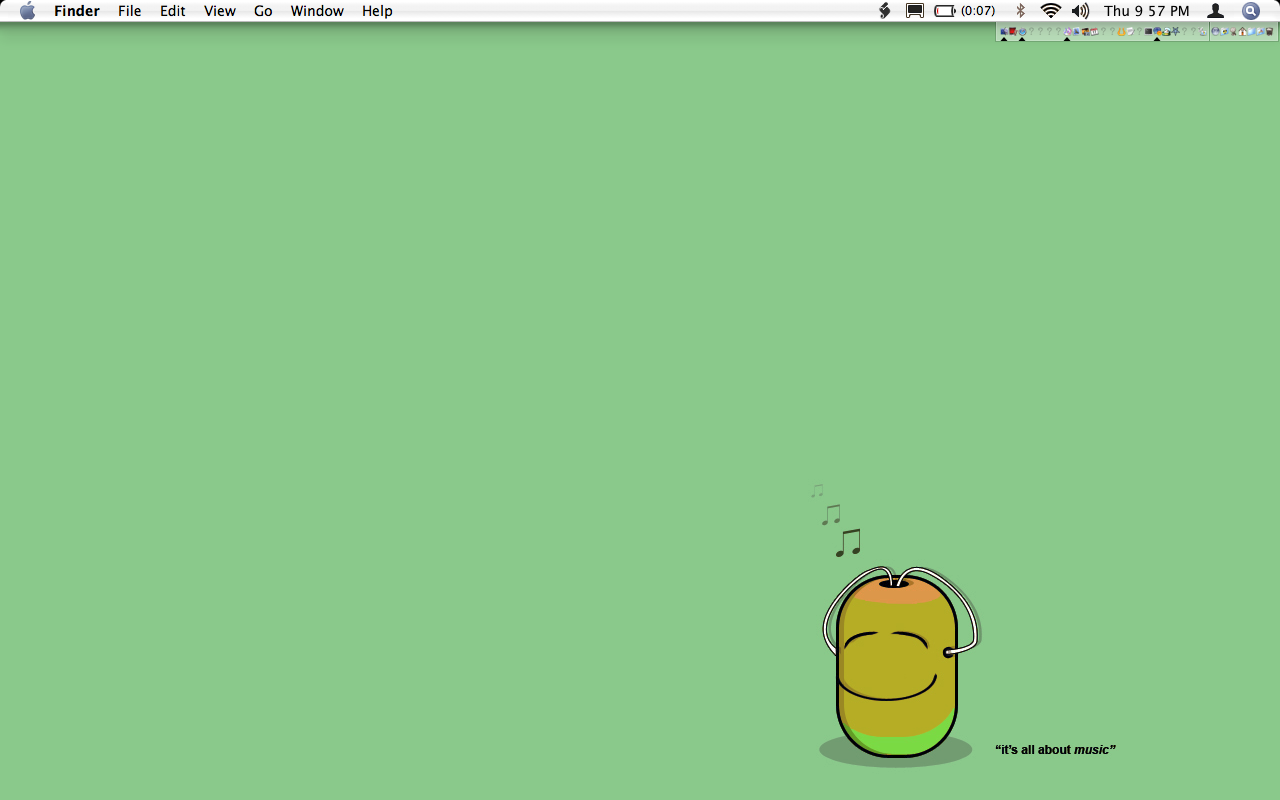Image resolution: width=1280 pixels, height=800 pixels.
Task: Click the battery time remaining (0:07)
Action: click(x=977, y=11)
